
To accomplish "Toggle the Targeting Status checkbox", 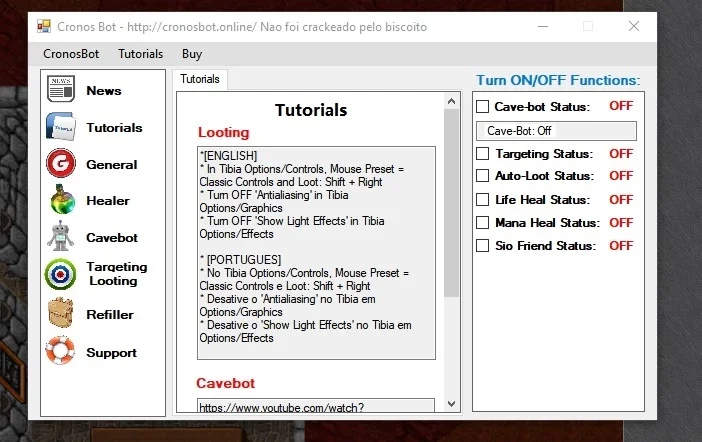I will click(x=482, y=154).
